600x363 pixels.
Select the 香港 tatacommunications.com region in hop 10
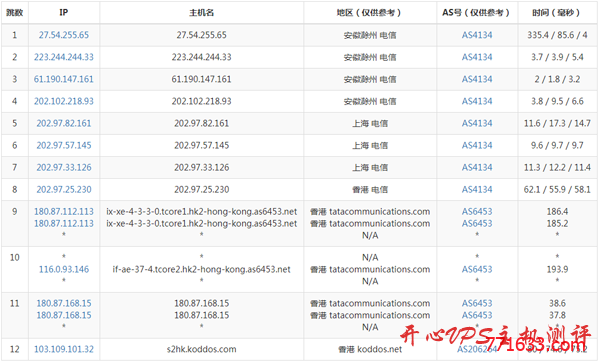(x=370, y=270)
